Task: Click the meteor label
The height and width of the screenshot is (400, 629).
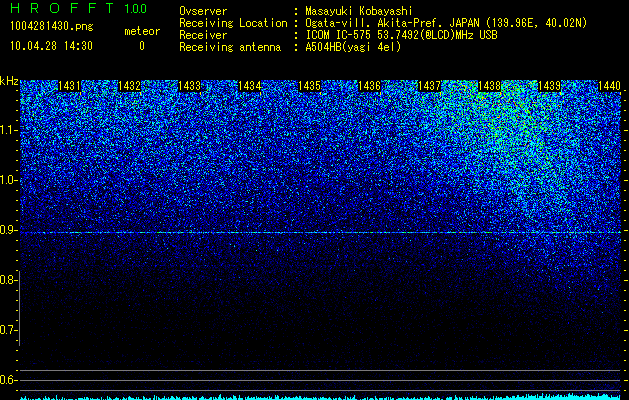Action: [142, 31]
